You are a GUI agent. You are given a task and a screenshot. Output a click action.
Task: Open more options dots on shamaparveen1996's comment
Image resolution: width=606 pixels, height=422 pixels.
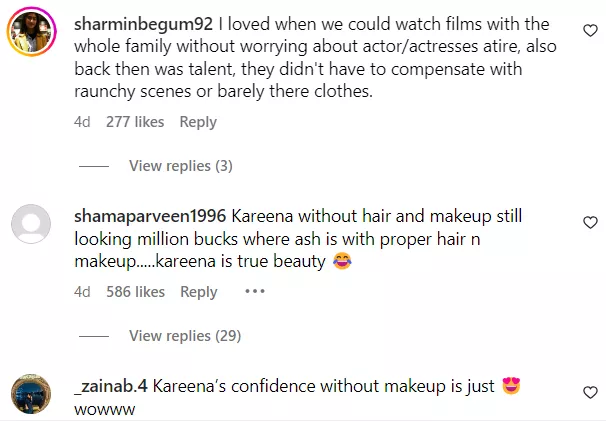[x=255, y=291]
